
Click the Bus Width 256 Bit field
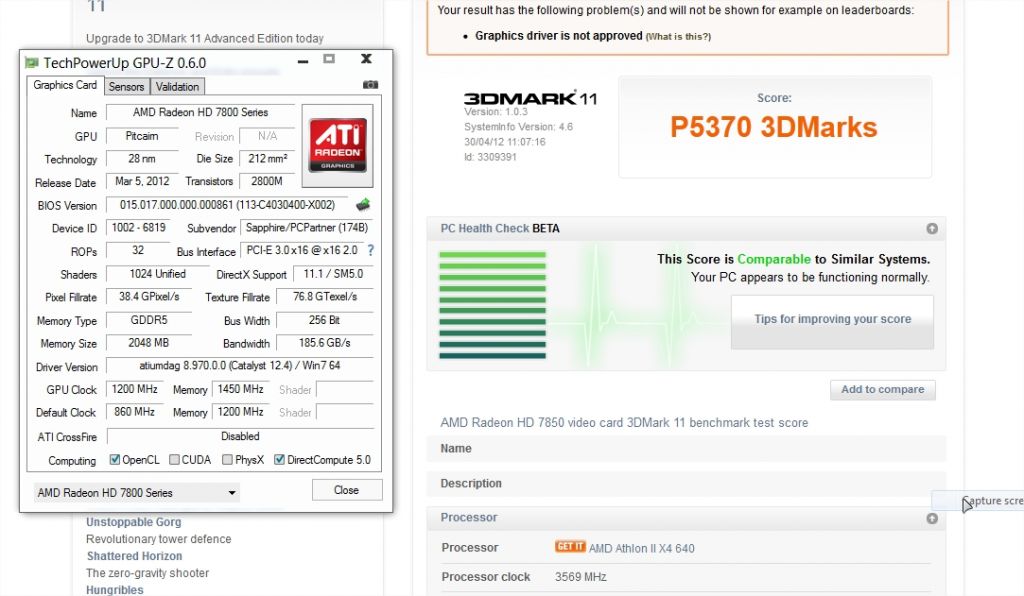pyautogui.click(x=325, y=320)
